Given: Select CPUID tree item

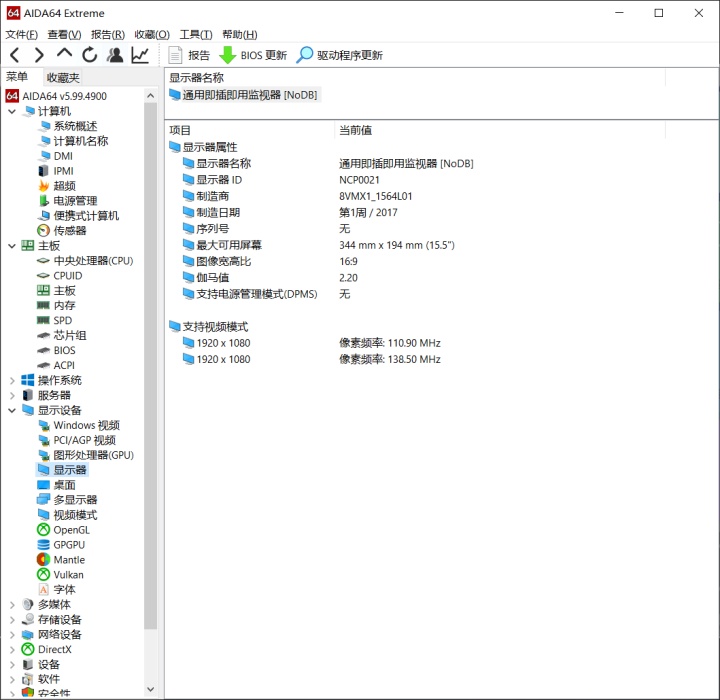Looking at the screenshot, I should [x=60, y=276].
